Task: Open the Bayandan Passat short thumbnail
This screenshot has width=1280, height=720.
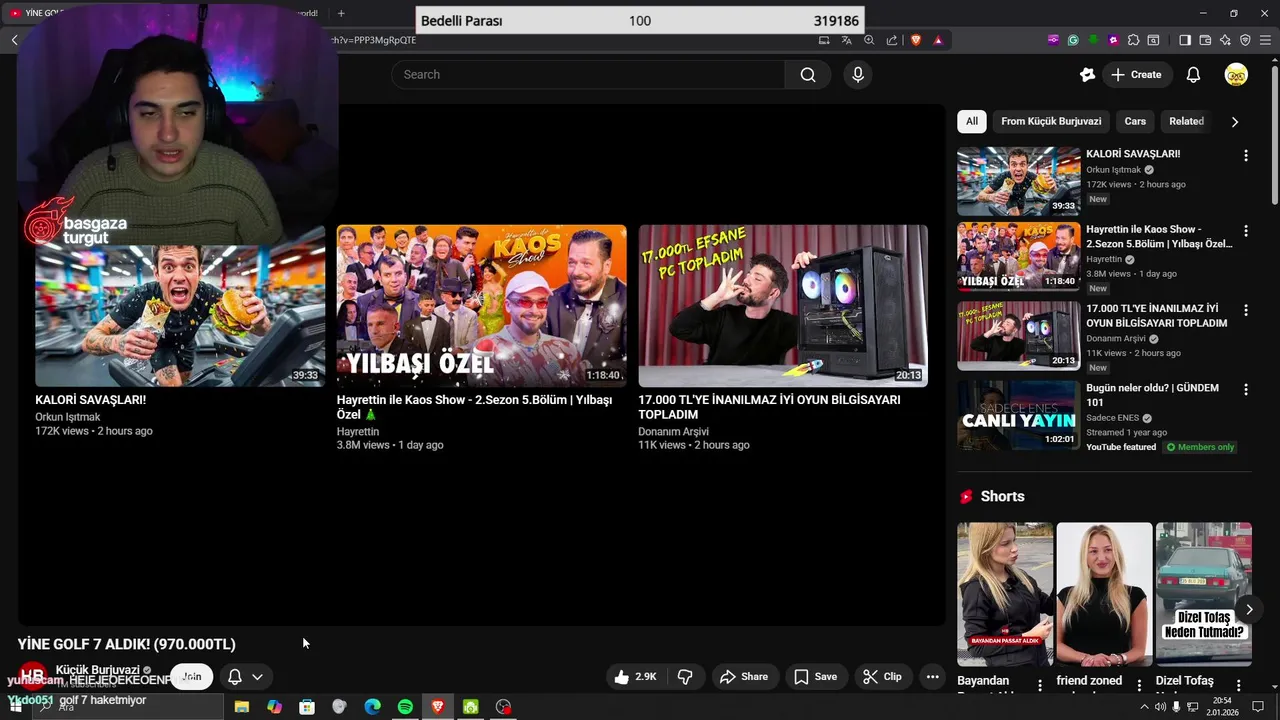Action: (x=1005, y=594)
